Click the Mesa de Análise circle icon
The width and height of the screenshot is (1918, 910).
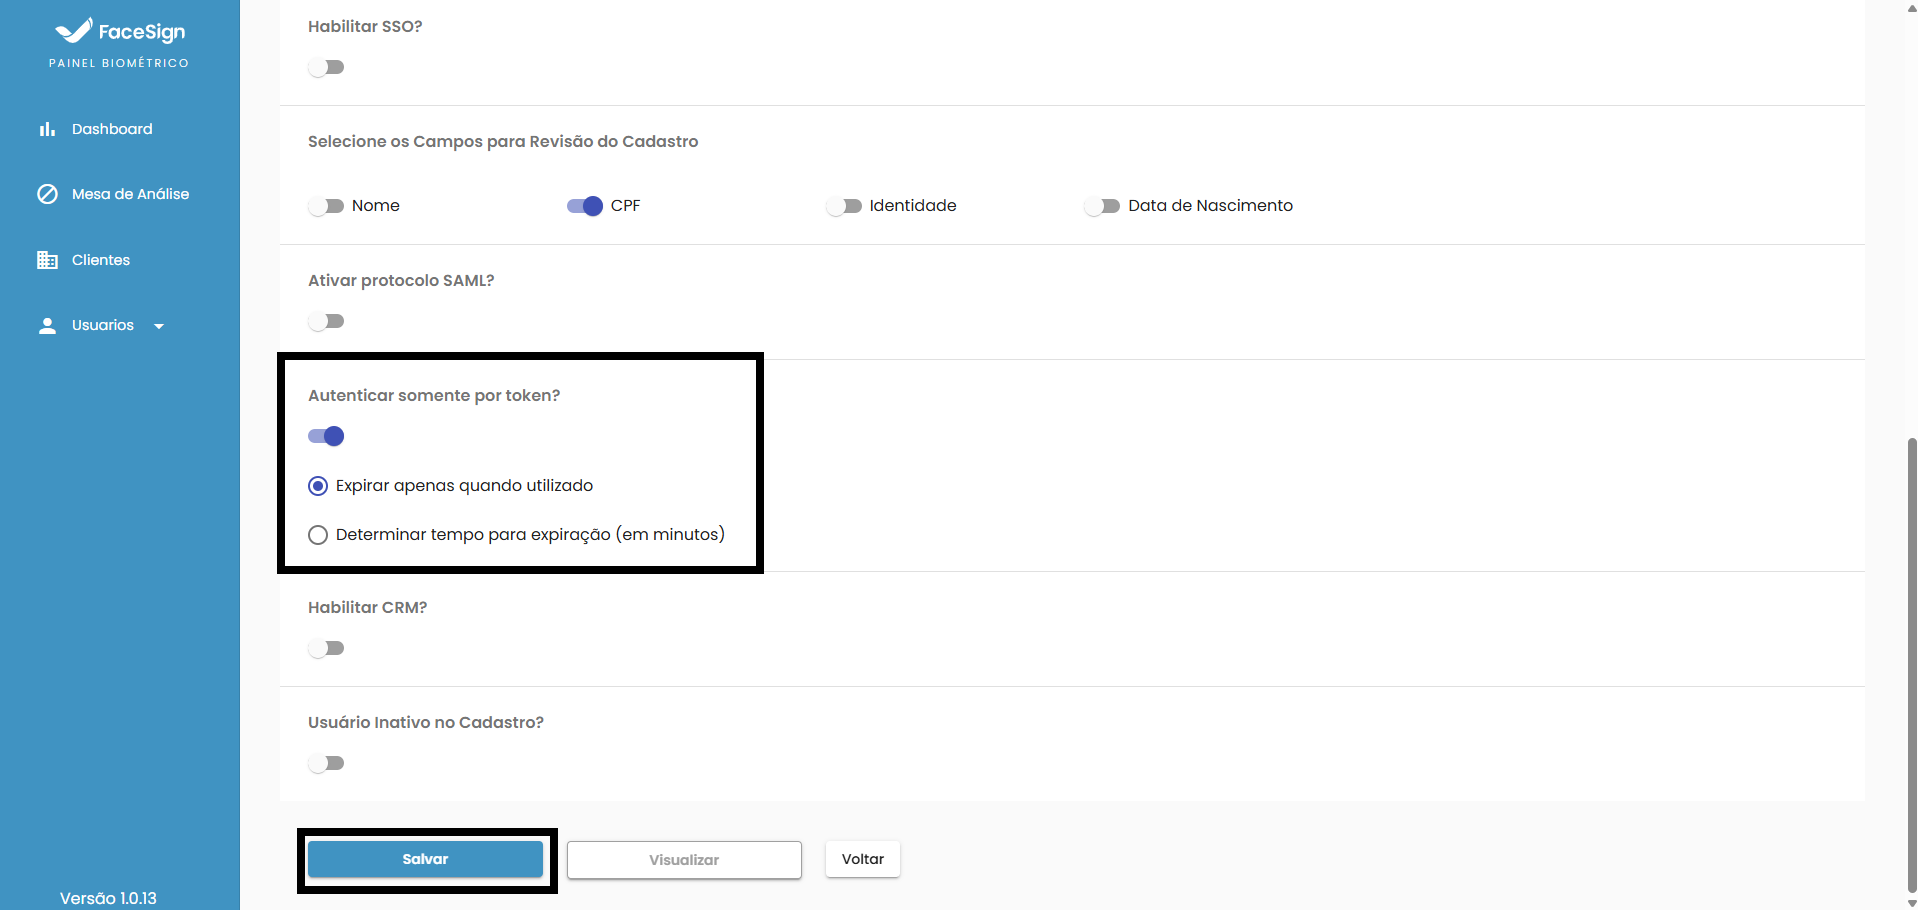point(47,194)
